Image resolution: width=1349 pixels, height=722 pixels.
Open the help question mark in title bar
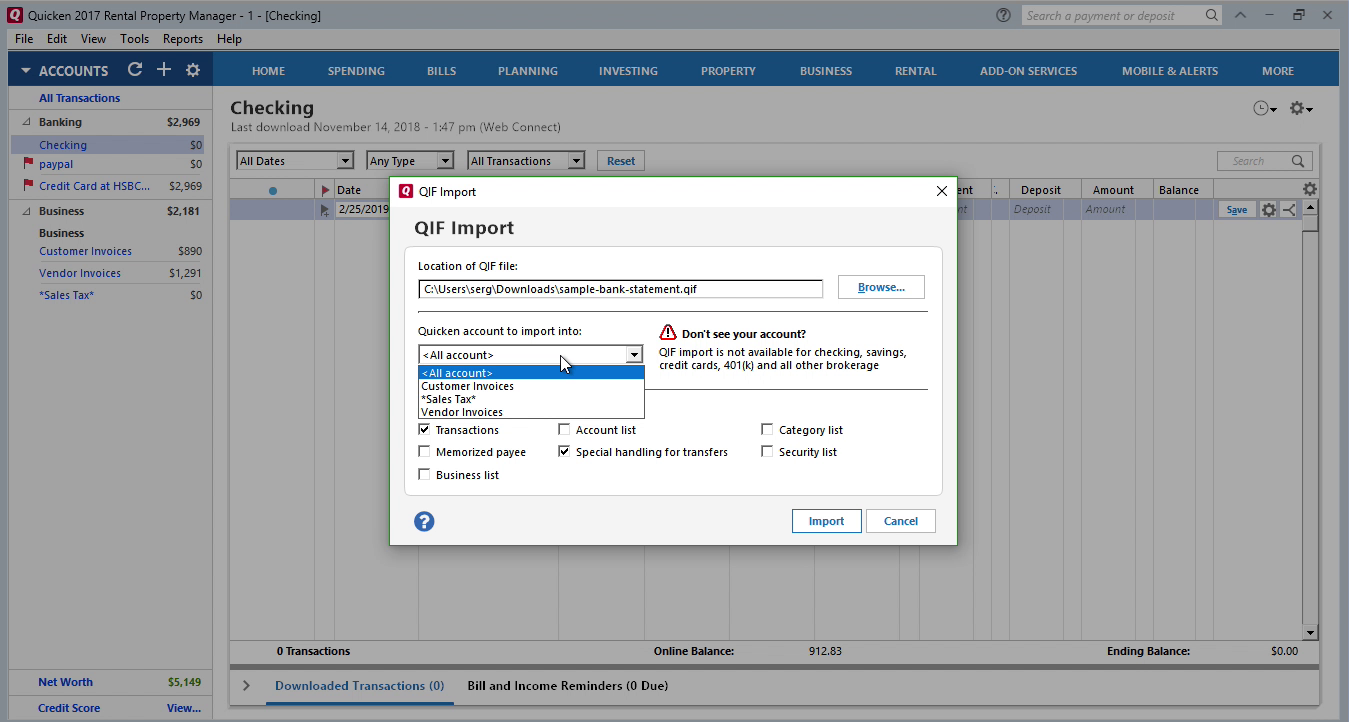(1003, 15)
